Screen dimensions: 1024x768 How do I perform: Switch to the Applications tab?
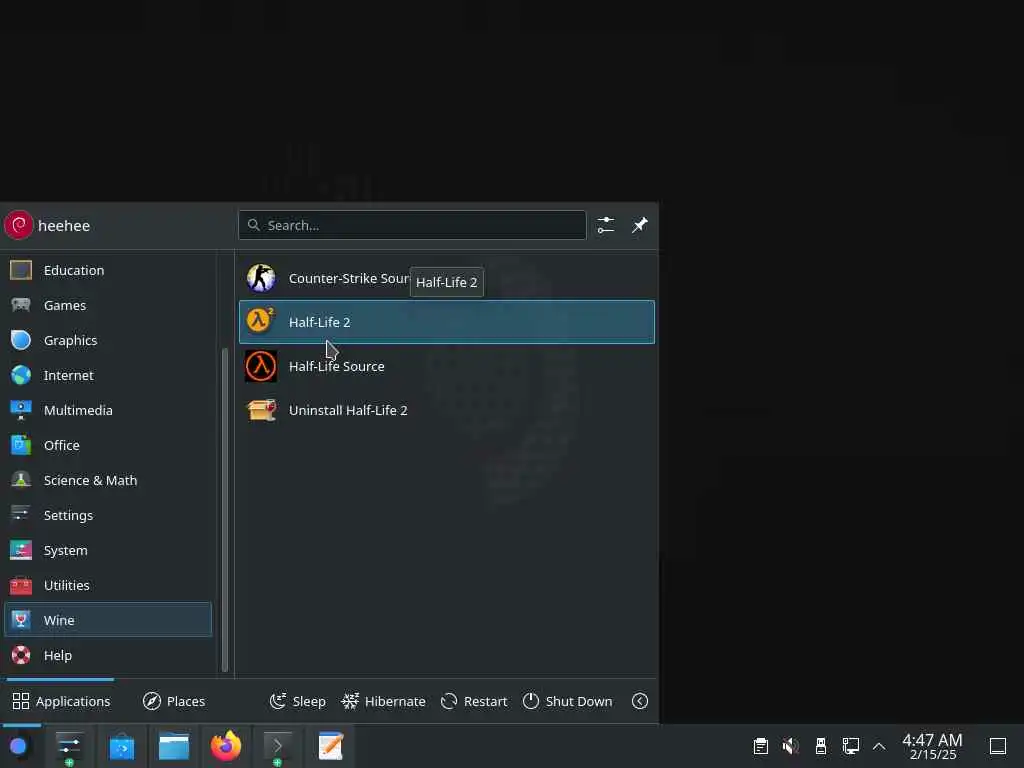tap(61, 701)
